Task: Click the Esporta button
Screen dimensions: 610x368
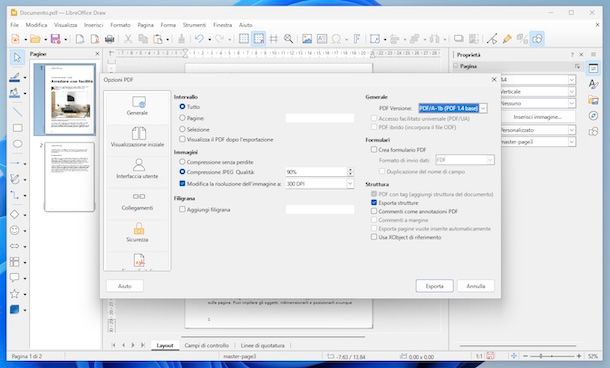Action: click(x=435, y=286)
